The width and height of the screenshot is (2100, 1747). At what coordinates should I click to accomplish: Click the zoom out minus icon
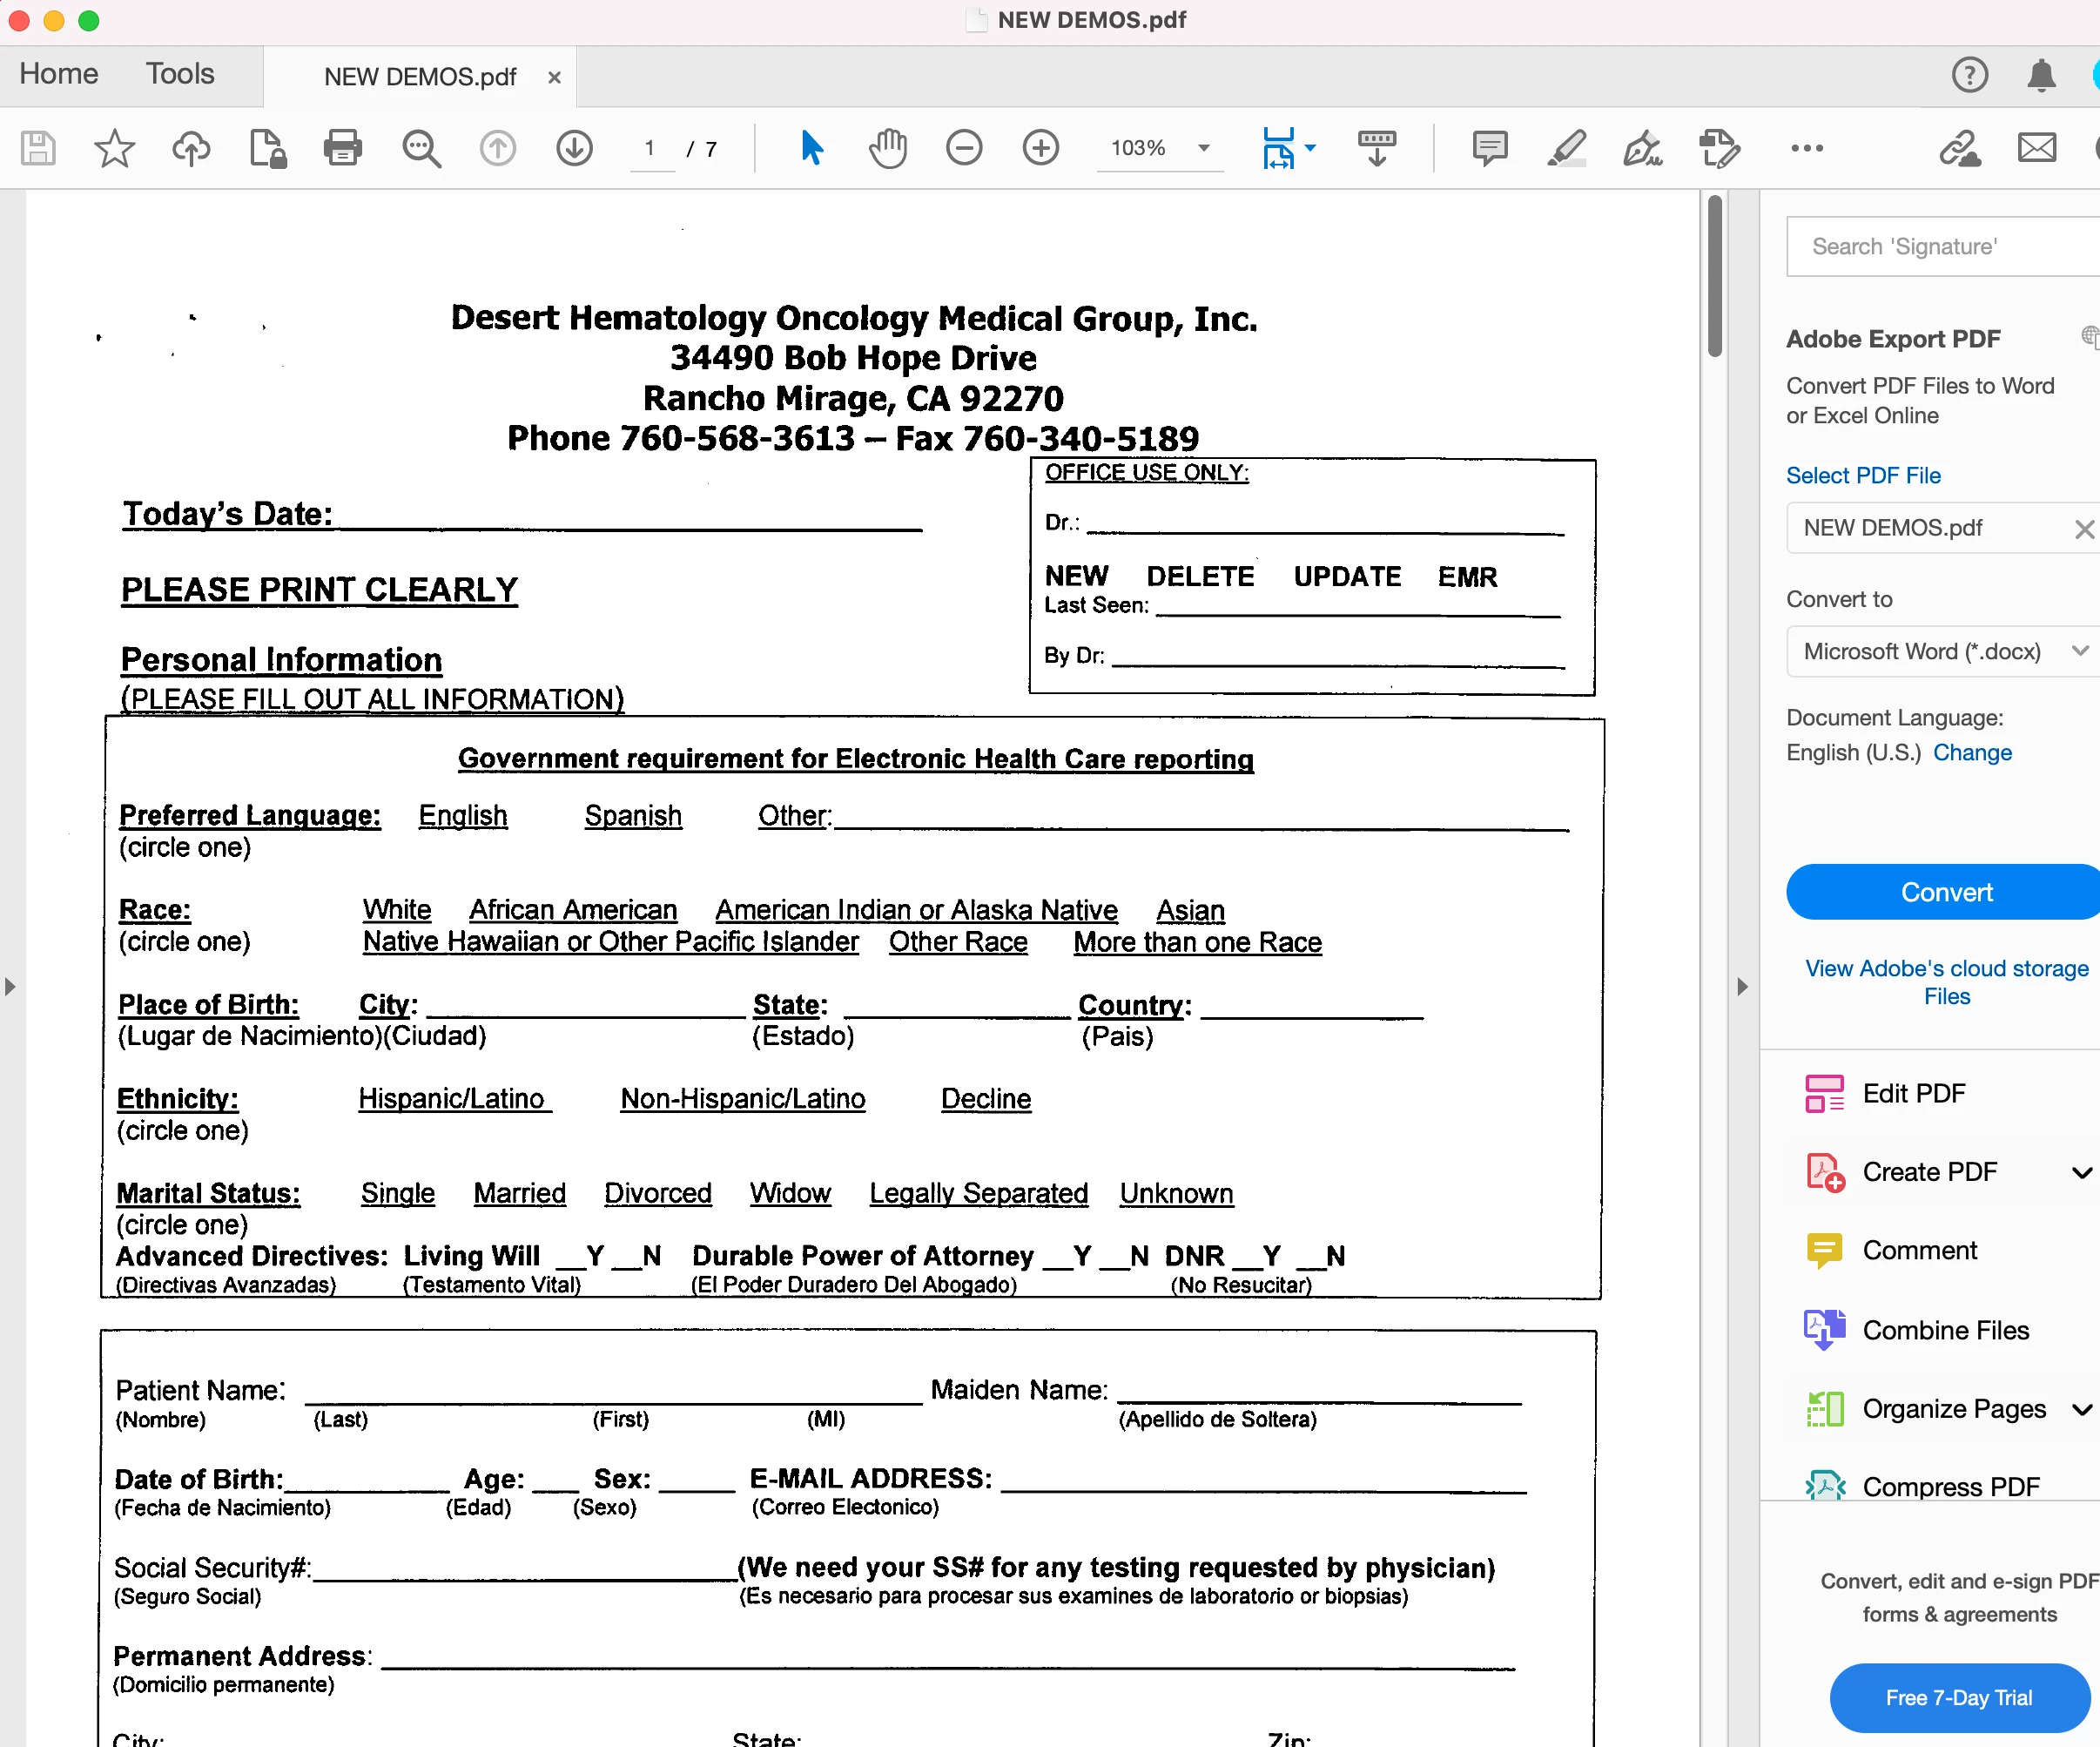pos(964,148)
